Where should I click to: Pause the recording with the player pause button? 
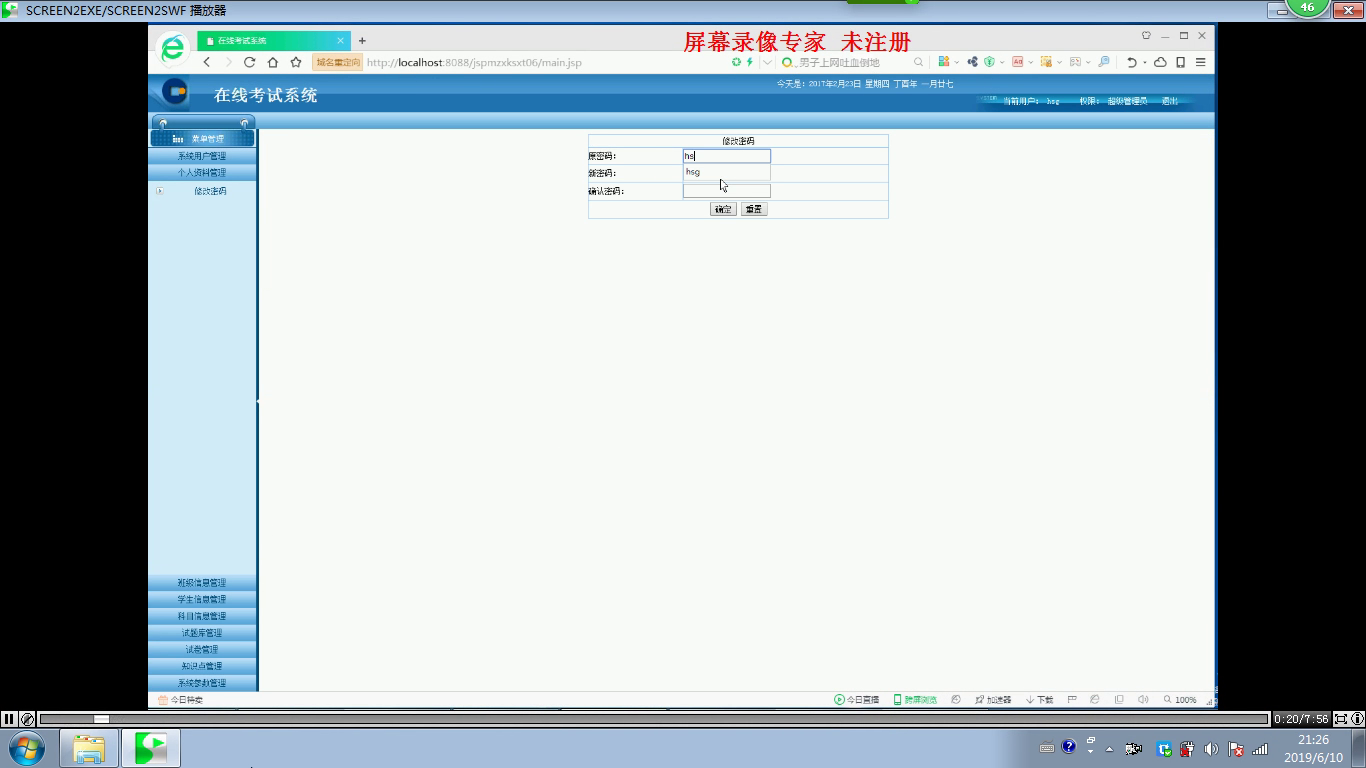[x=9, y=718]
